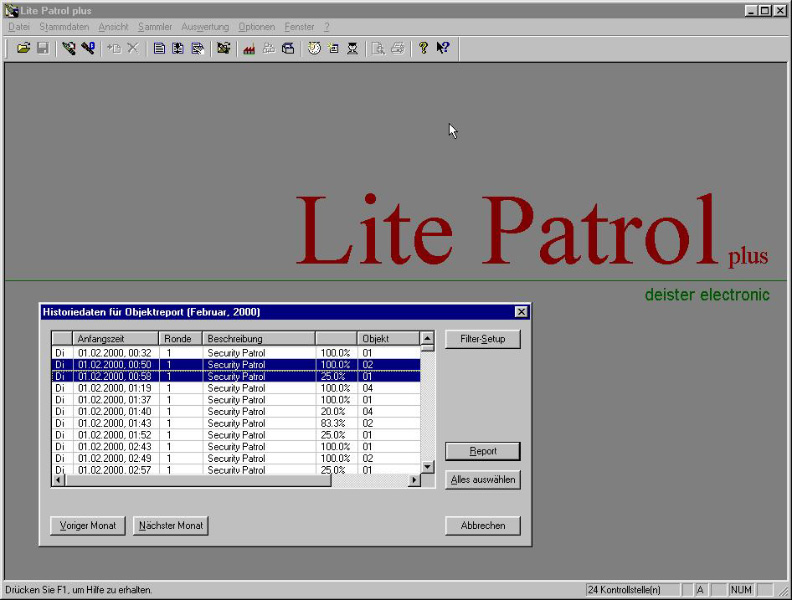Select the row 01.02.2000, 01:43

coord(236,423)
